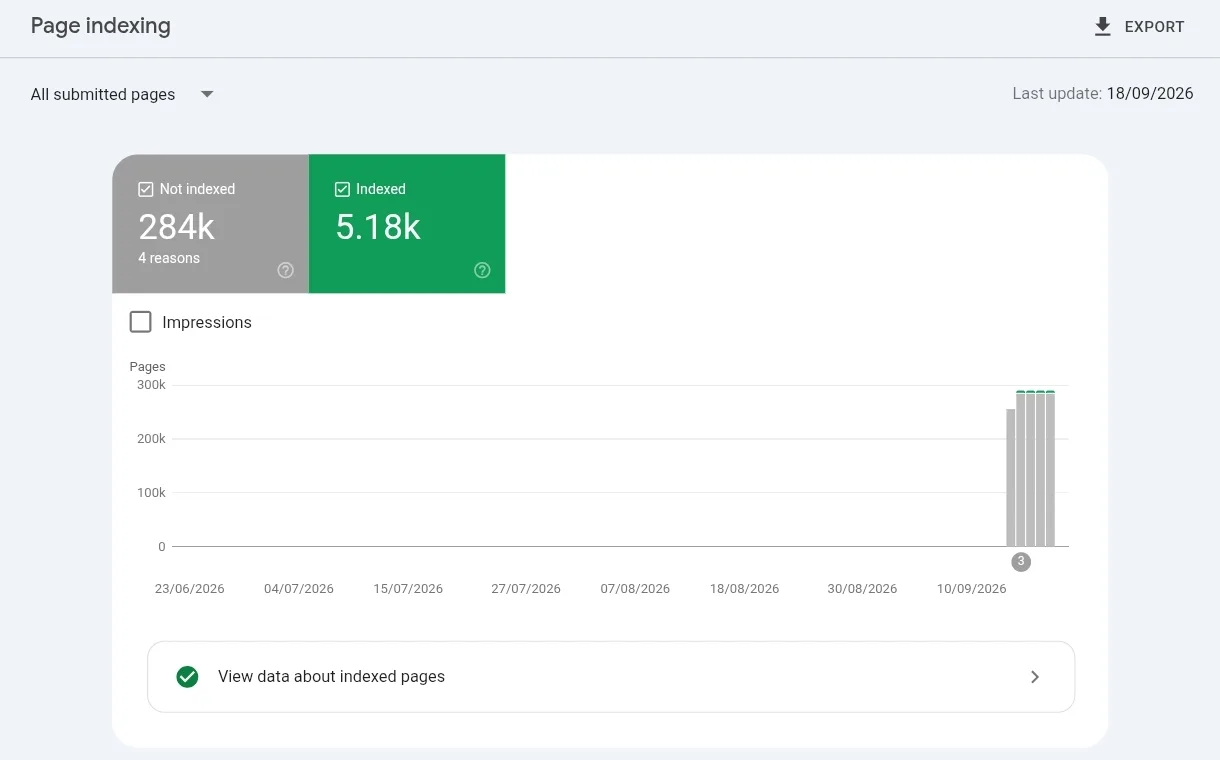
Task: Click the 30/08/2026 date label
Action: (862, 589)
